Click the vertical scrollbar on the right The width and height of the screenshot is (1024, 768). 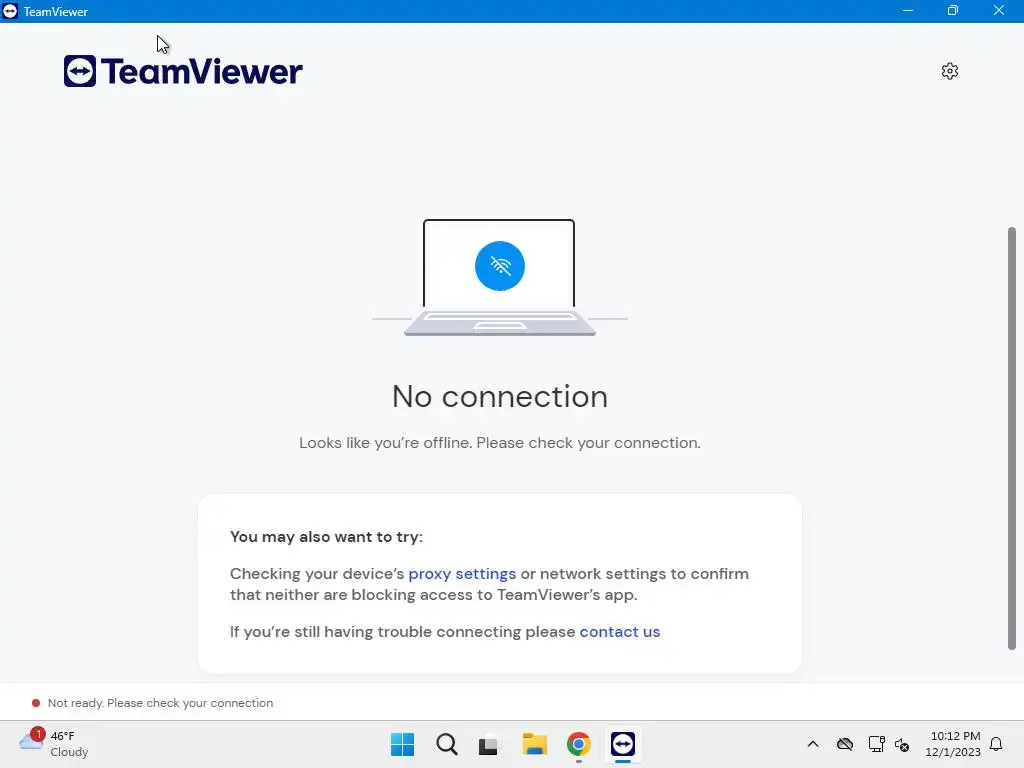pyautogui.click(x=1012, y=438)
